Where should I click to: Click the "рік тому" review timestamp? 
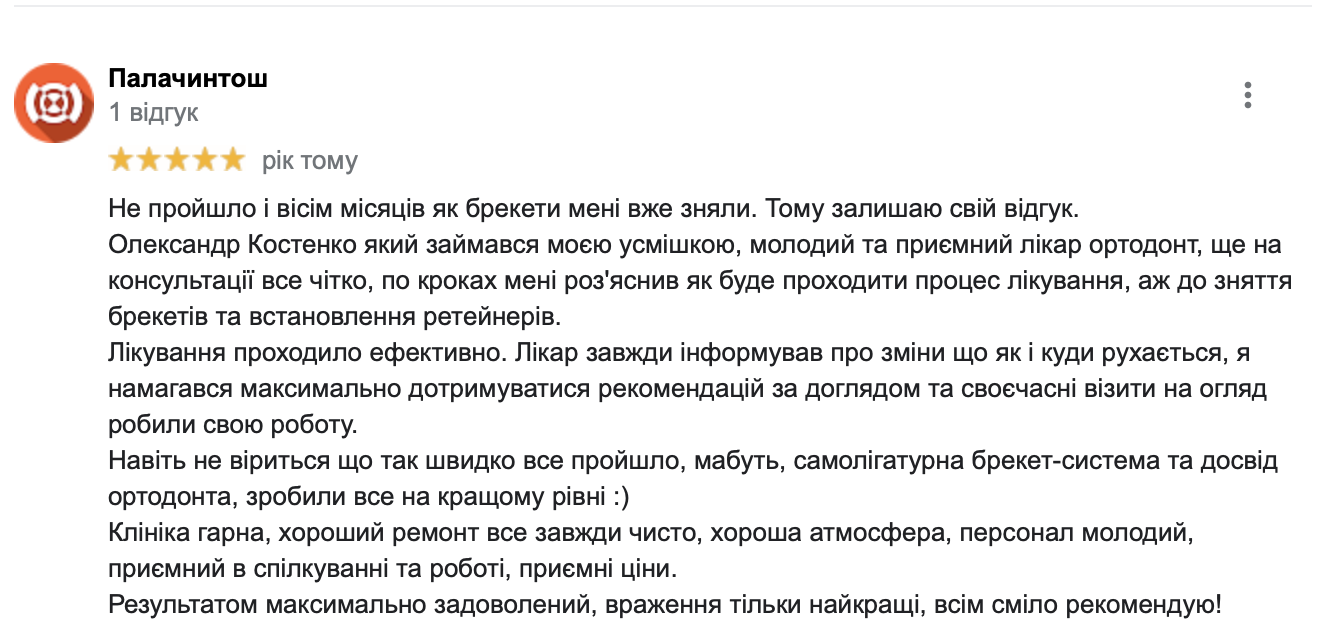click(309, 161)
